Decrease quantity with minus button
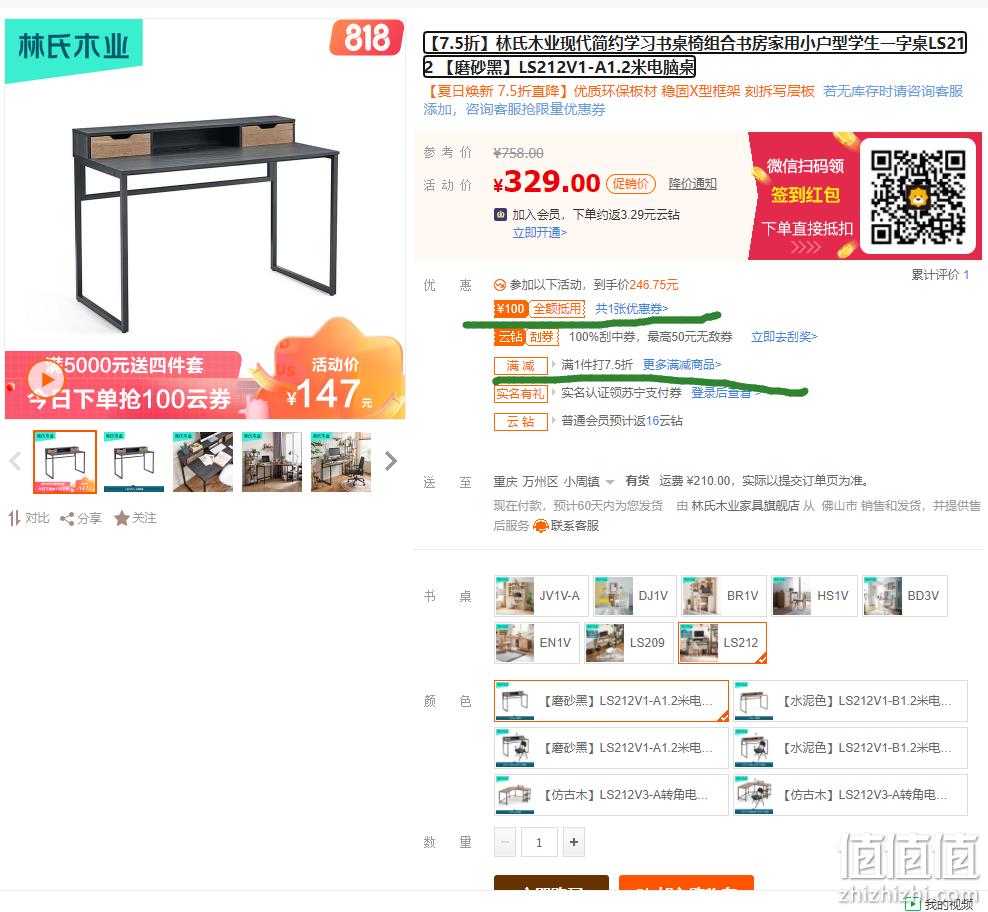988x912 pixels. [505, 842]
